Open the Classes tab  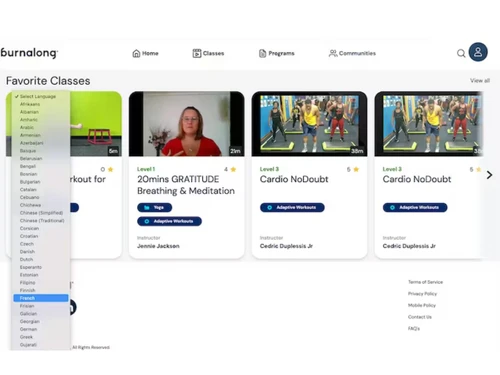pyautogui.click(x=208, y=53)
